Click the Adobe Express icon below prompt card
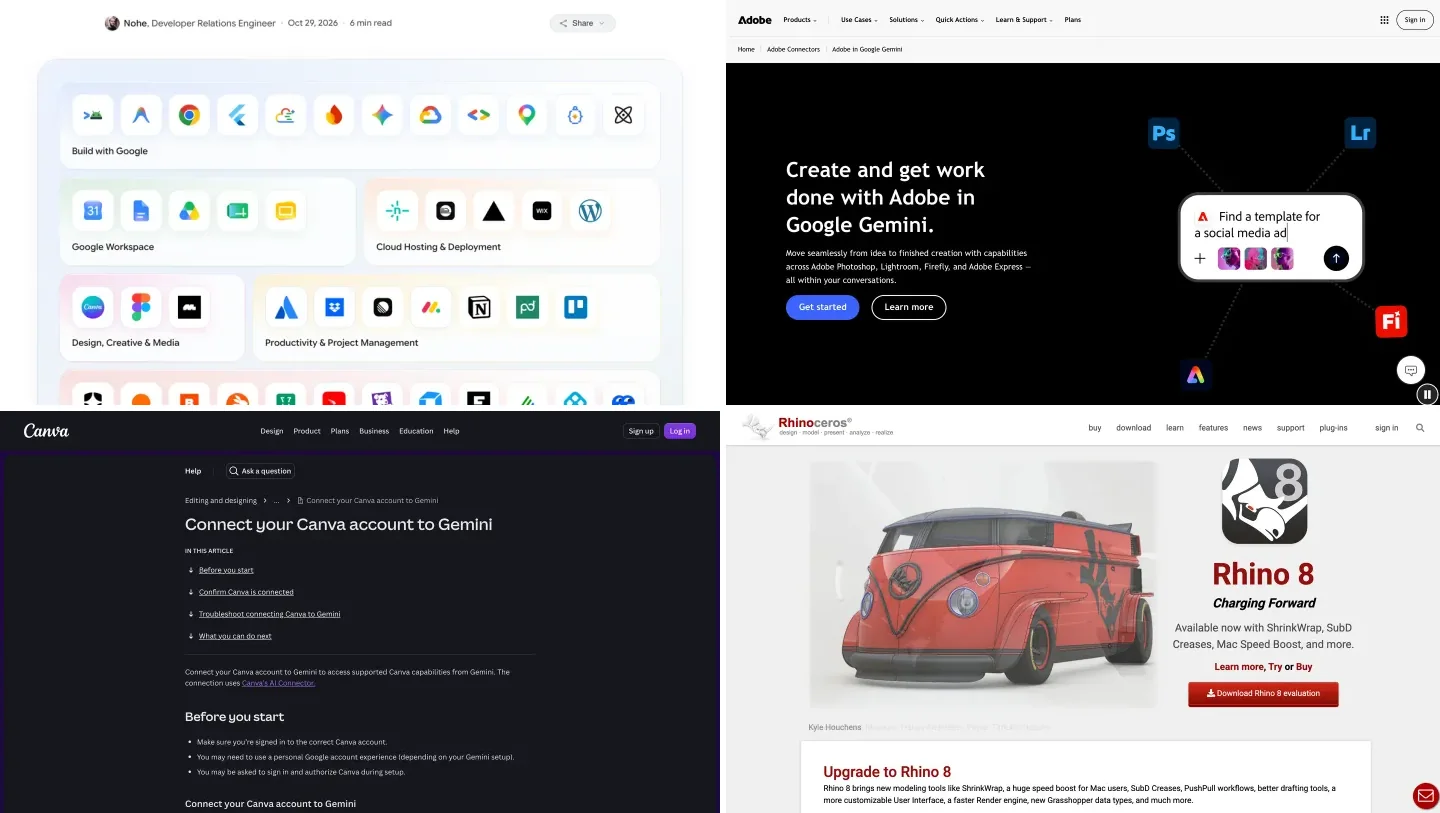The width and height of the screenshot is (1440, 813). 1195,375
